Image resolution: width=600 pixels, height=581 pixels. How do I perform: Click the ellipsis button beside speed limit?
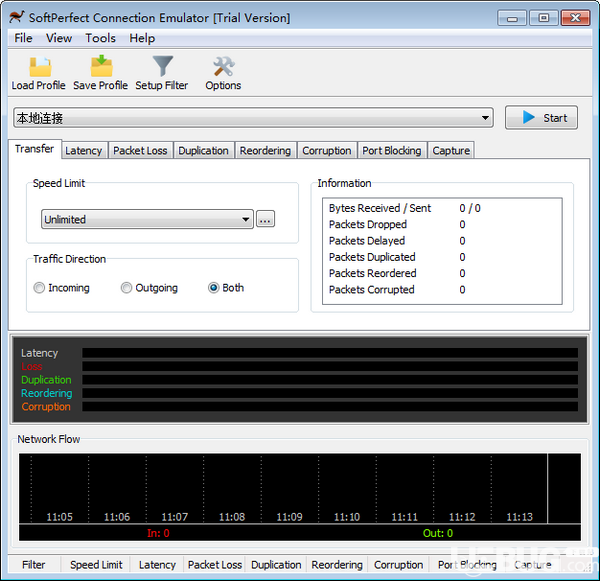point(265,219)
